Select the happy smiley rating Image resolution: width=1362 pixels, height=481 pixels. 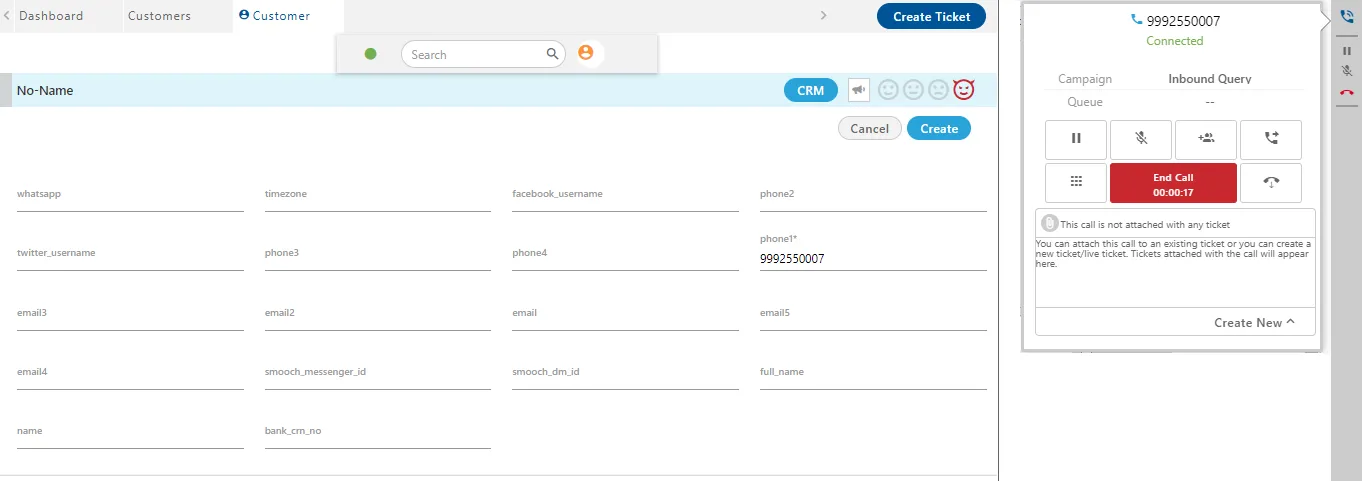[889, 90]
